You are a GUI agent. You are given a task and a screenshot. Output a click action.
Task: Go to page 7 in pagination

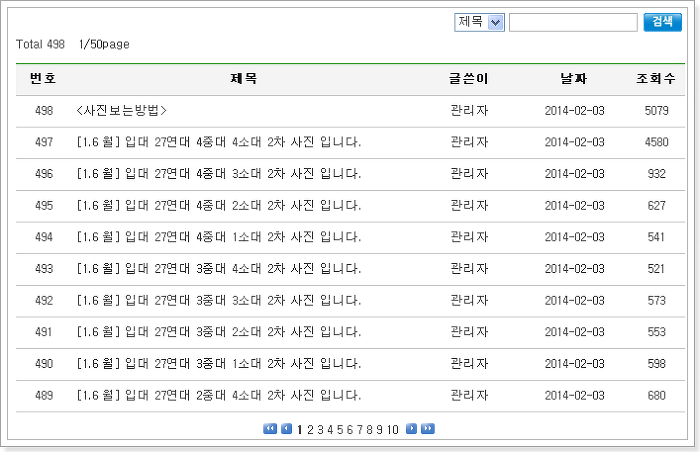point(359,430)
